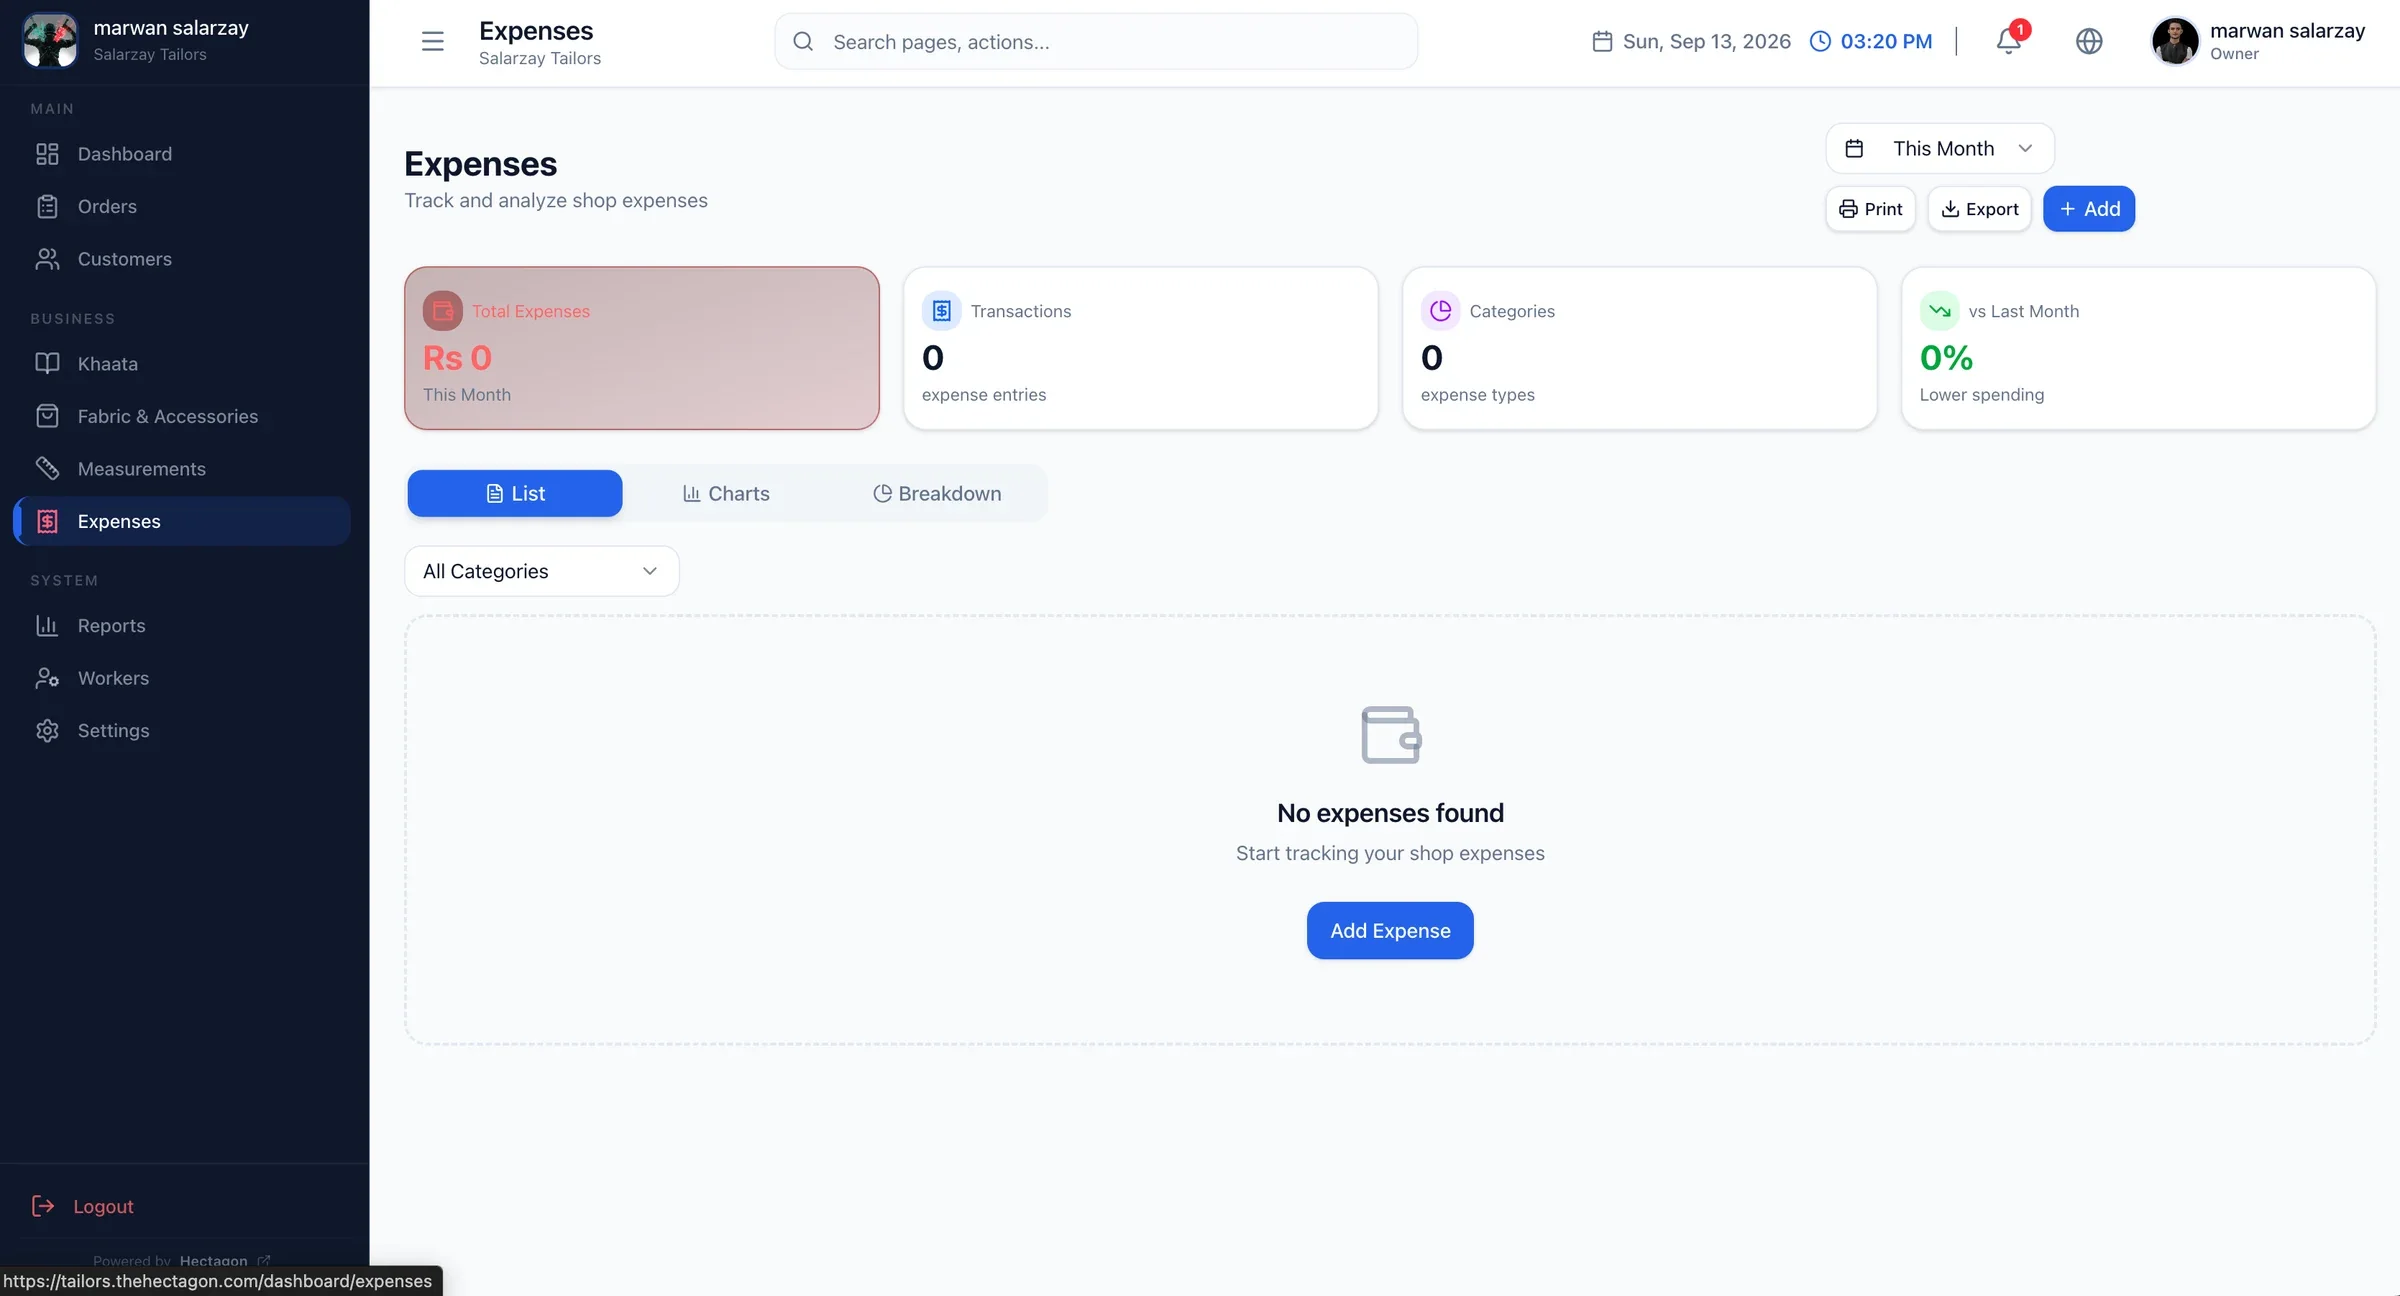Click the Export button
The height and width of the screenshot is (1296, 2400).
click(x=1979, y=209)
